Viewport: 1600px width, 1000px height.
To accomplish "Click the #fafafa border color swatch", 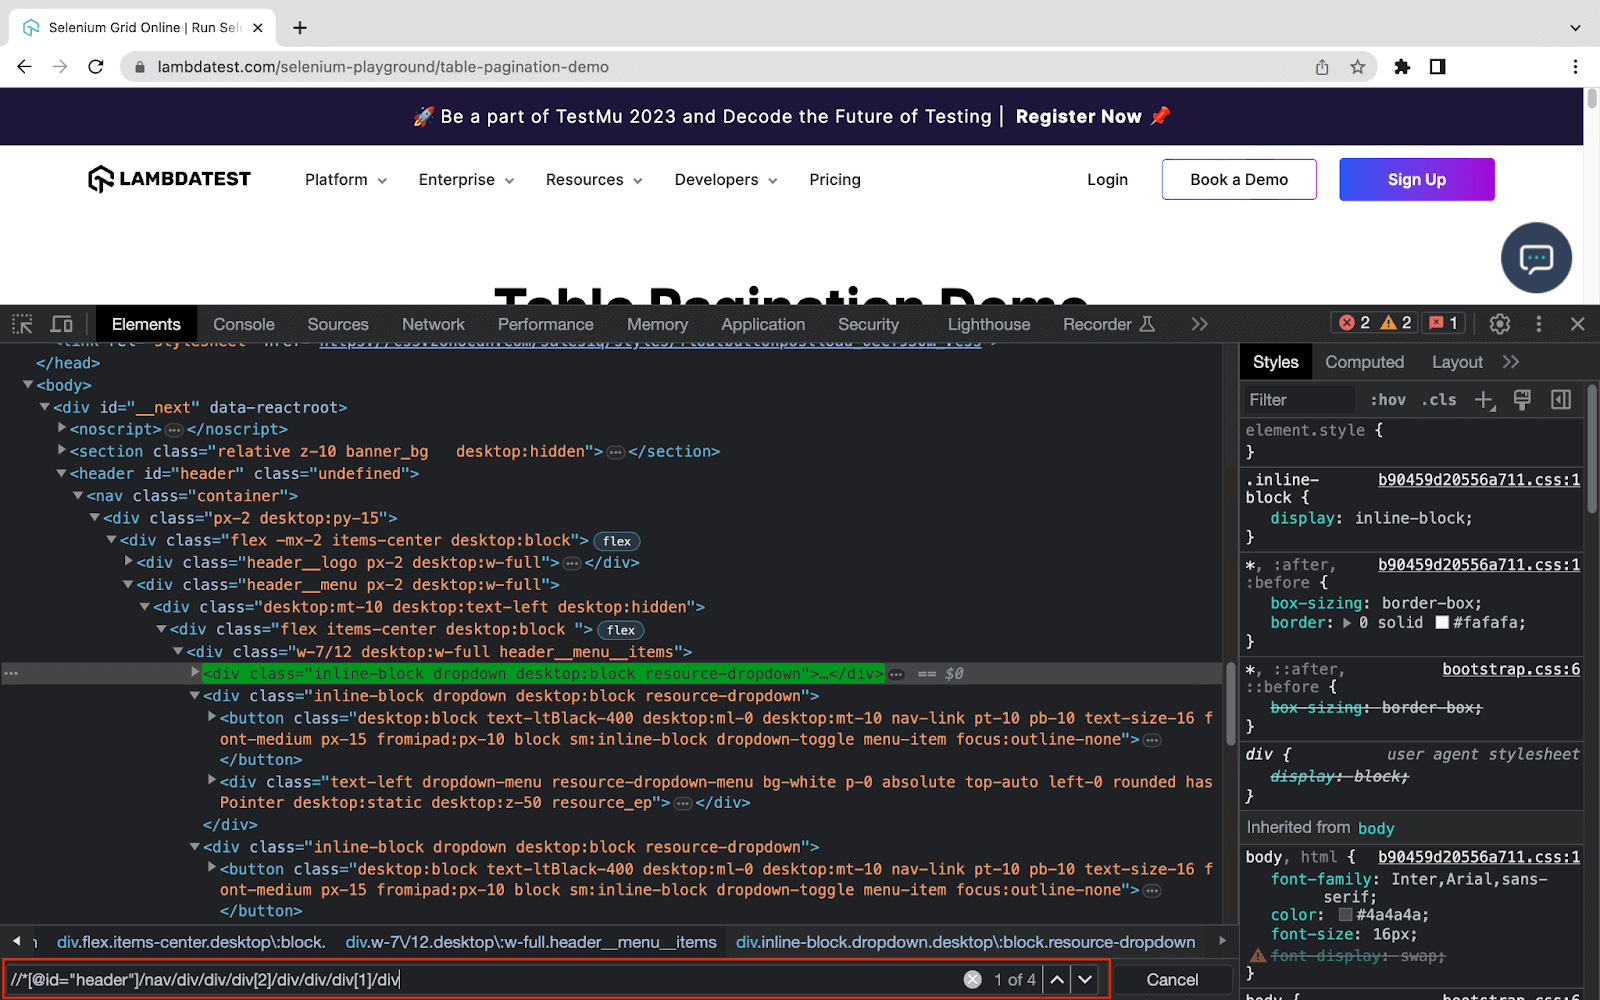I will coord(1442,622).
